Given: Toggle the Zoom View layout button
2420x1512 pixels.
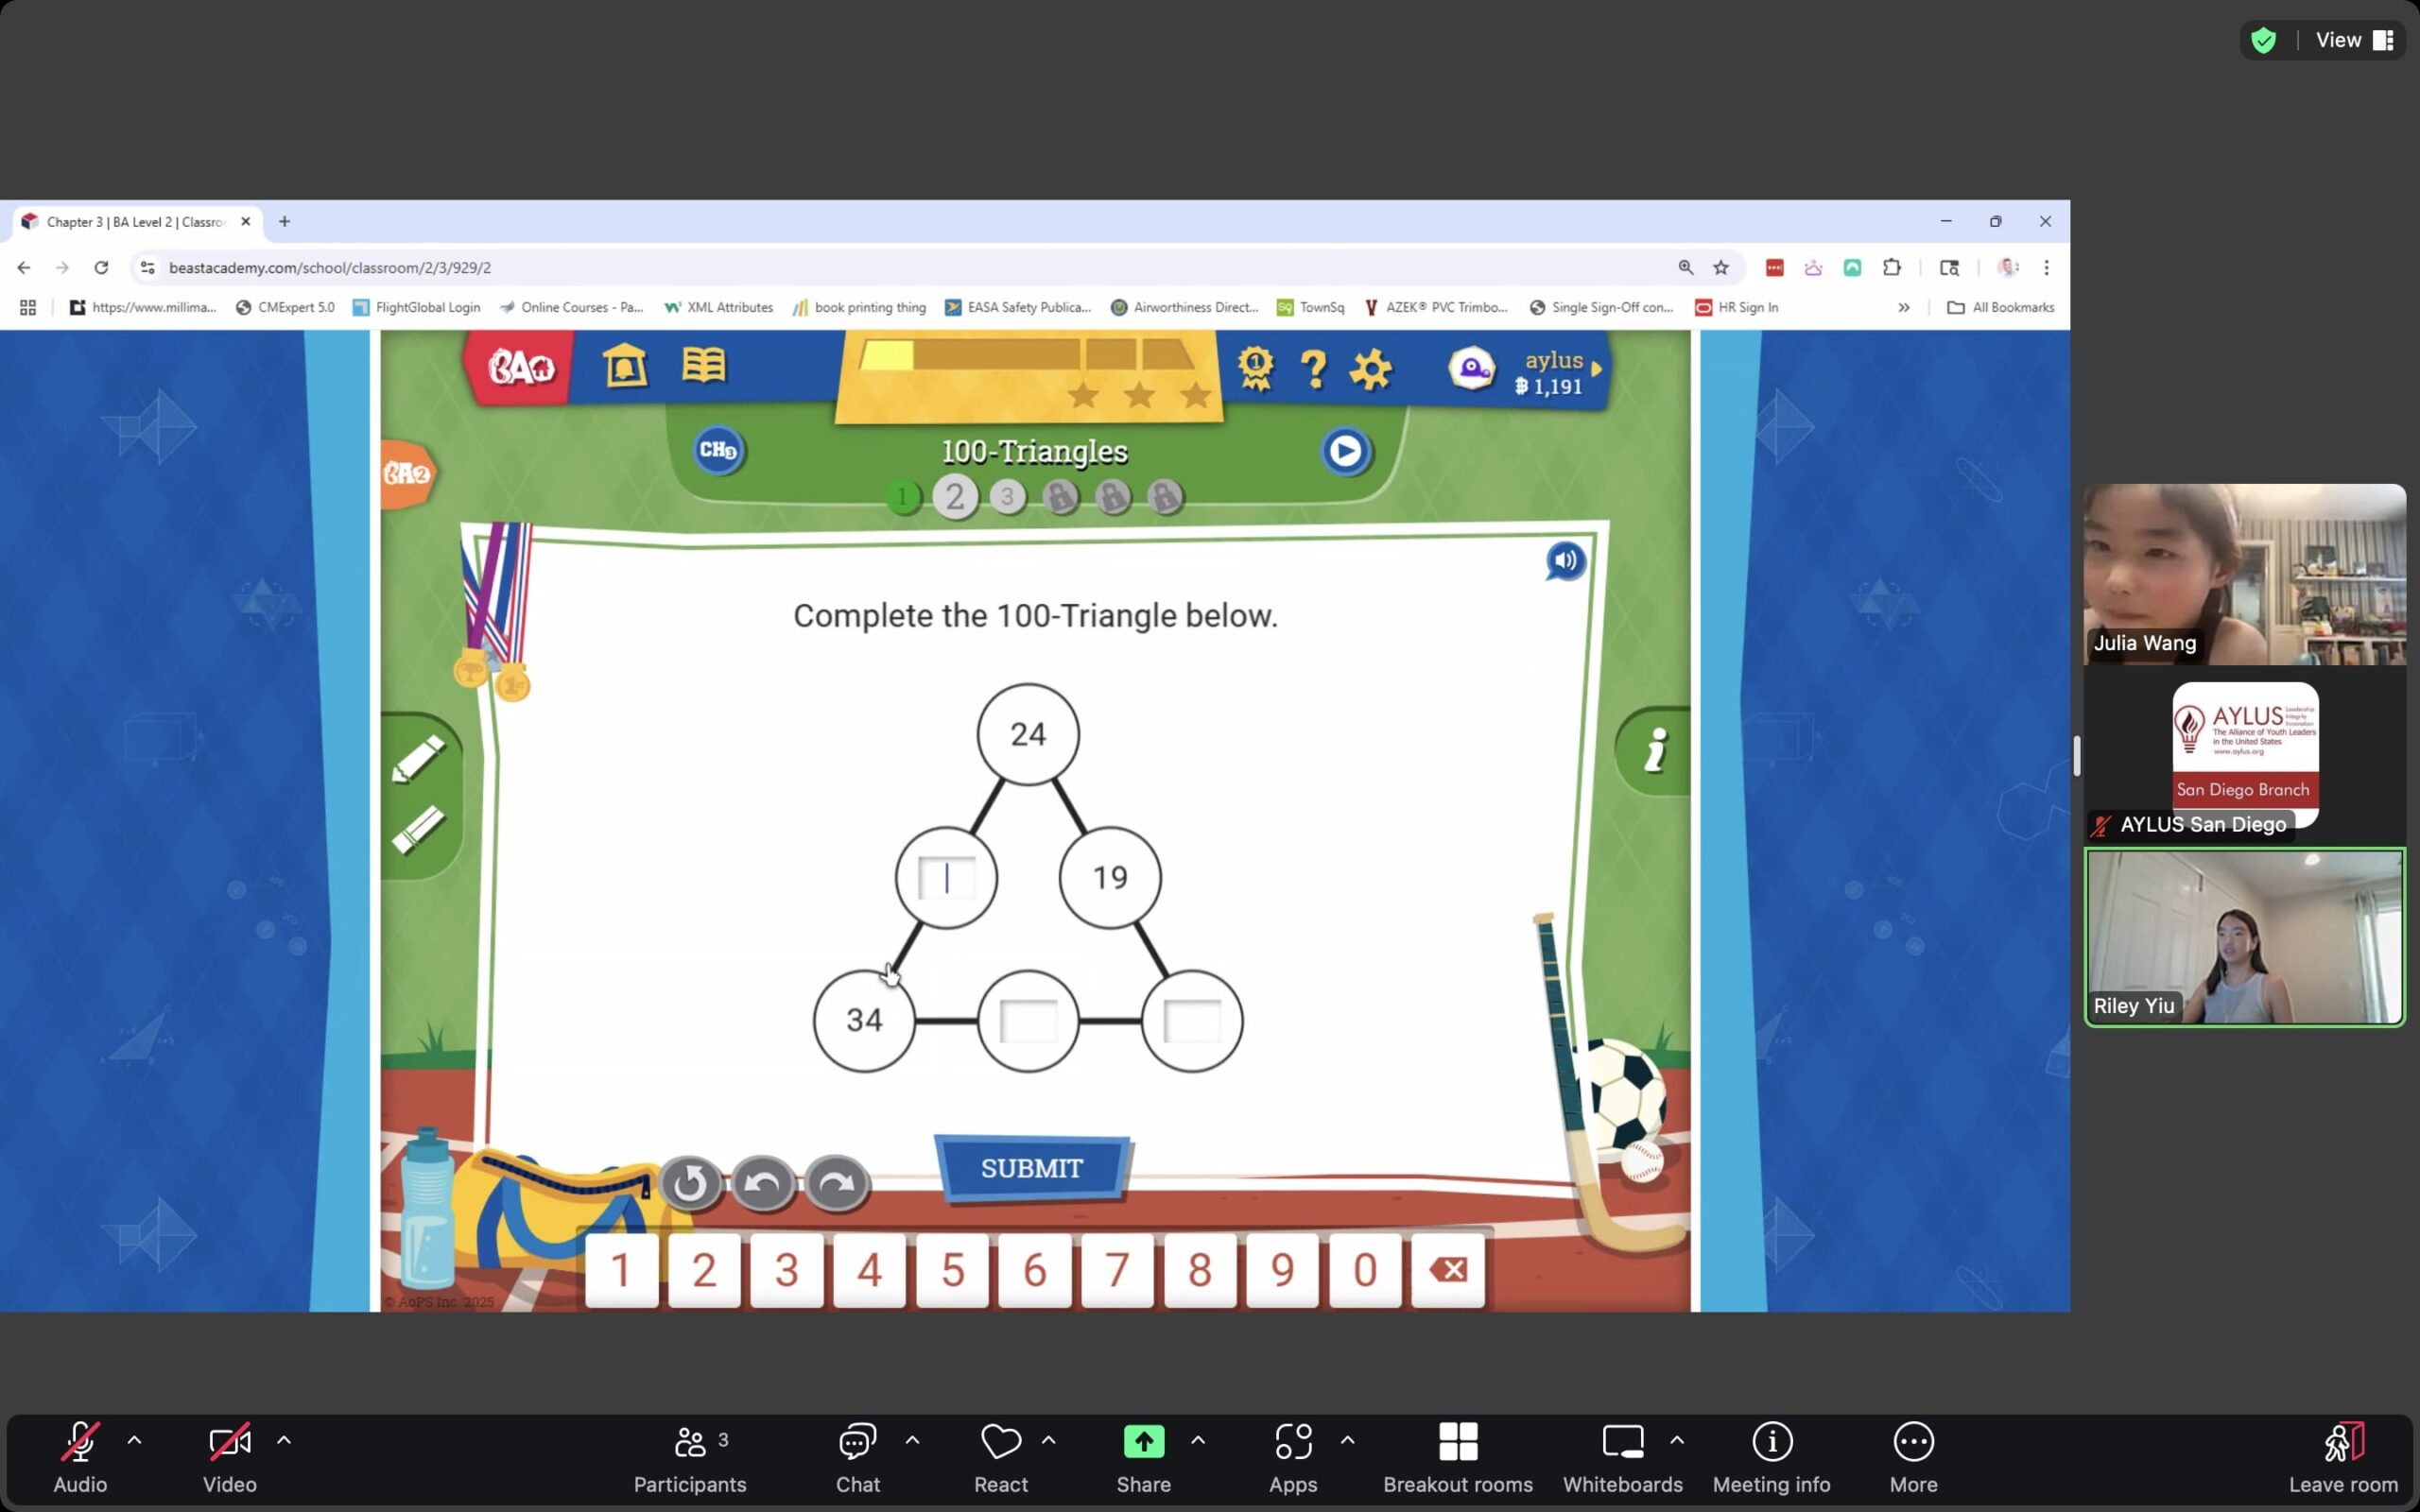Looking at the screenshot, I should point(2350,40).
